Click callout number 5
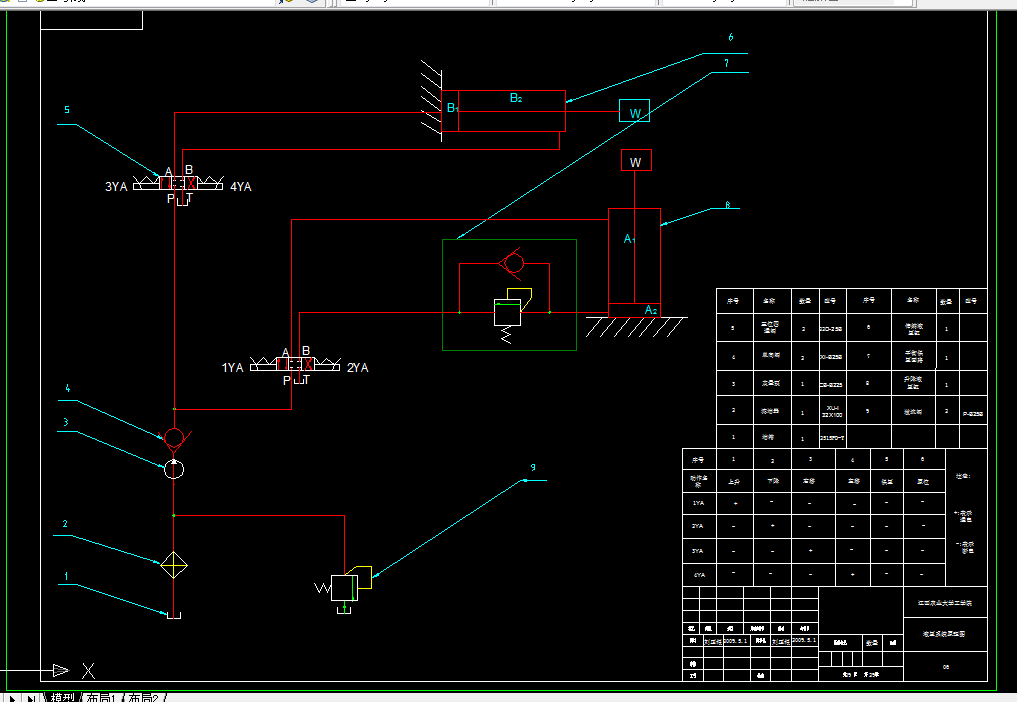 pos(67,110)
